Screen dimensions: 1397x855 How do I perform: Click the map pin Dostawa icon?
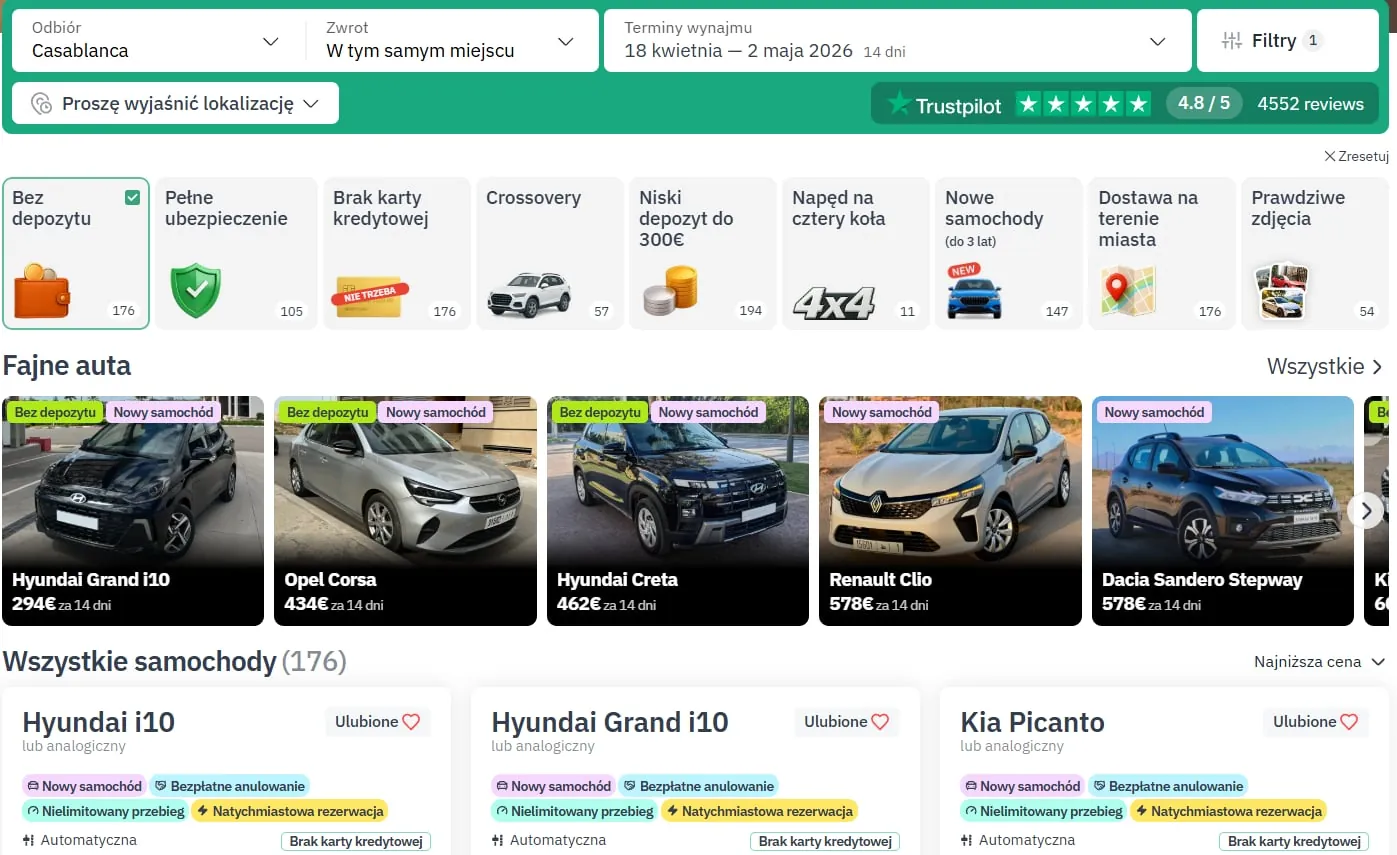1127,291
